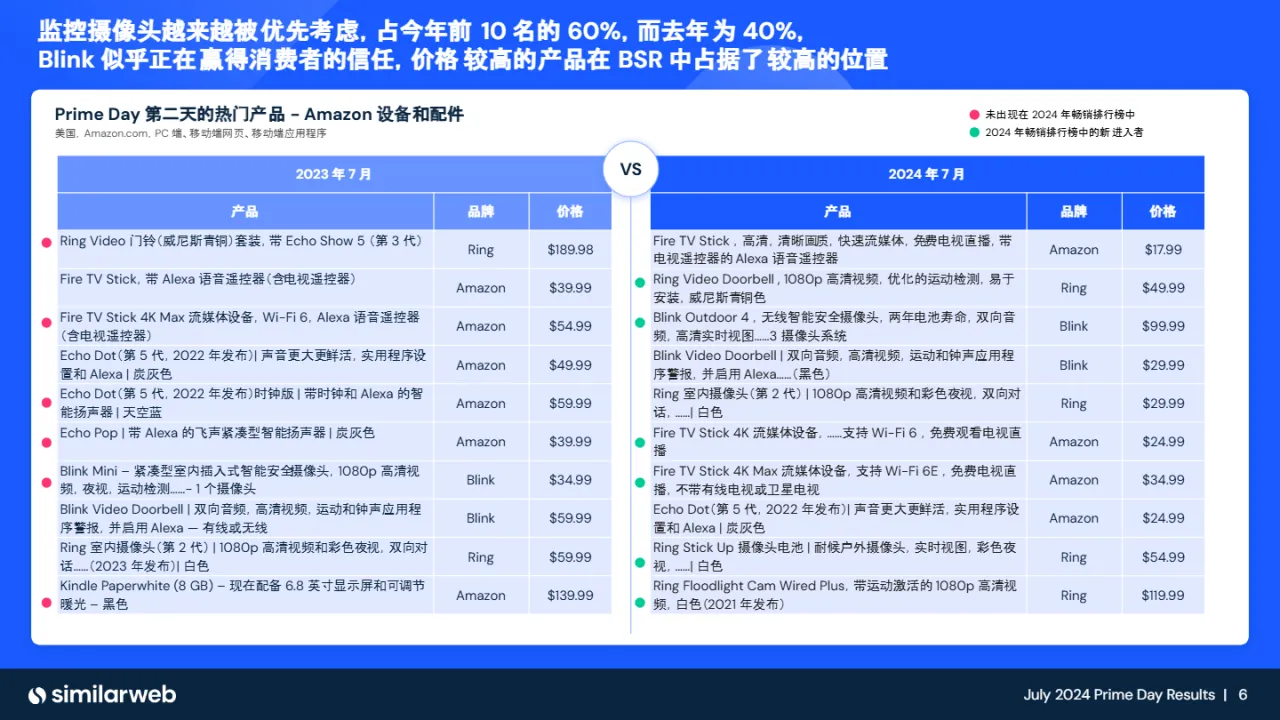Viewport: 1280px width, 720px height.
Task: Click product Fire TV Stick, 带 Alexa 语音遥控器 in 2023
Action: click(x=208, y=279)
